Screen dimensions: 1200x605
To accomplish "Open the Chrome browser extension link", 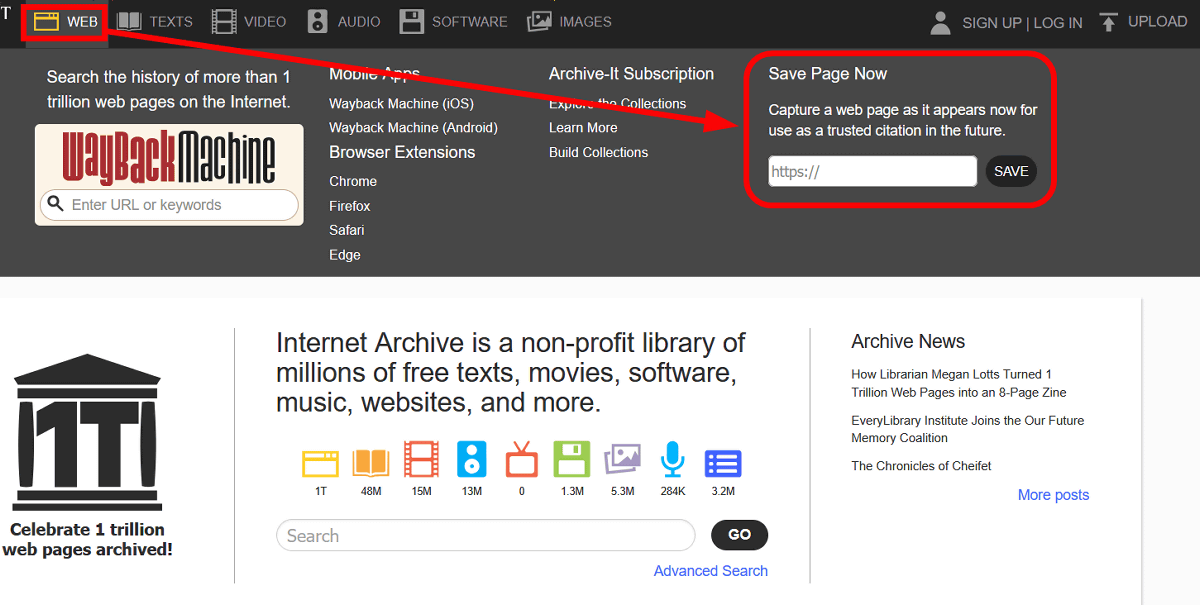I will pos(353,181).
